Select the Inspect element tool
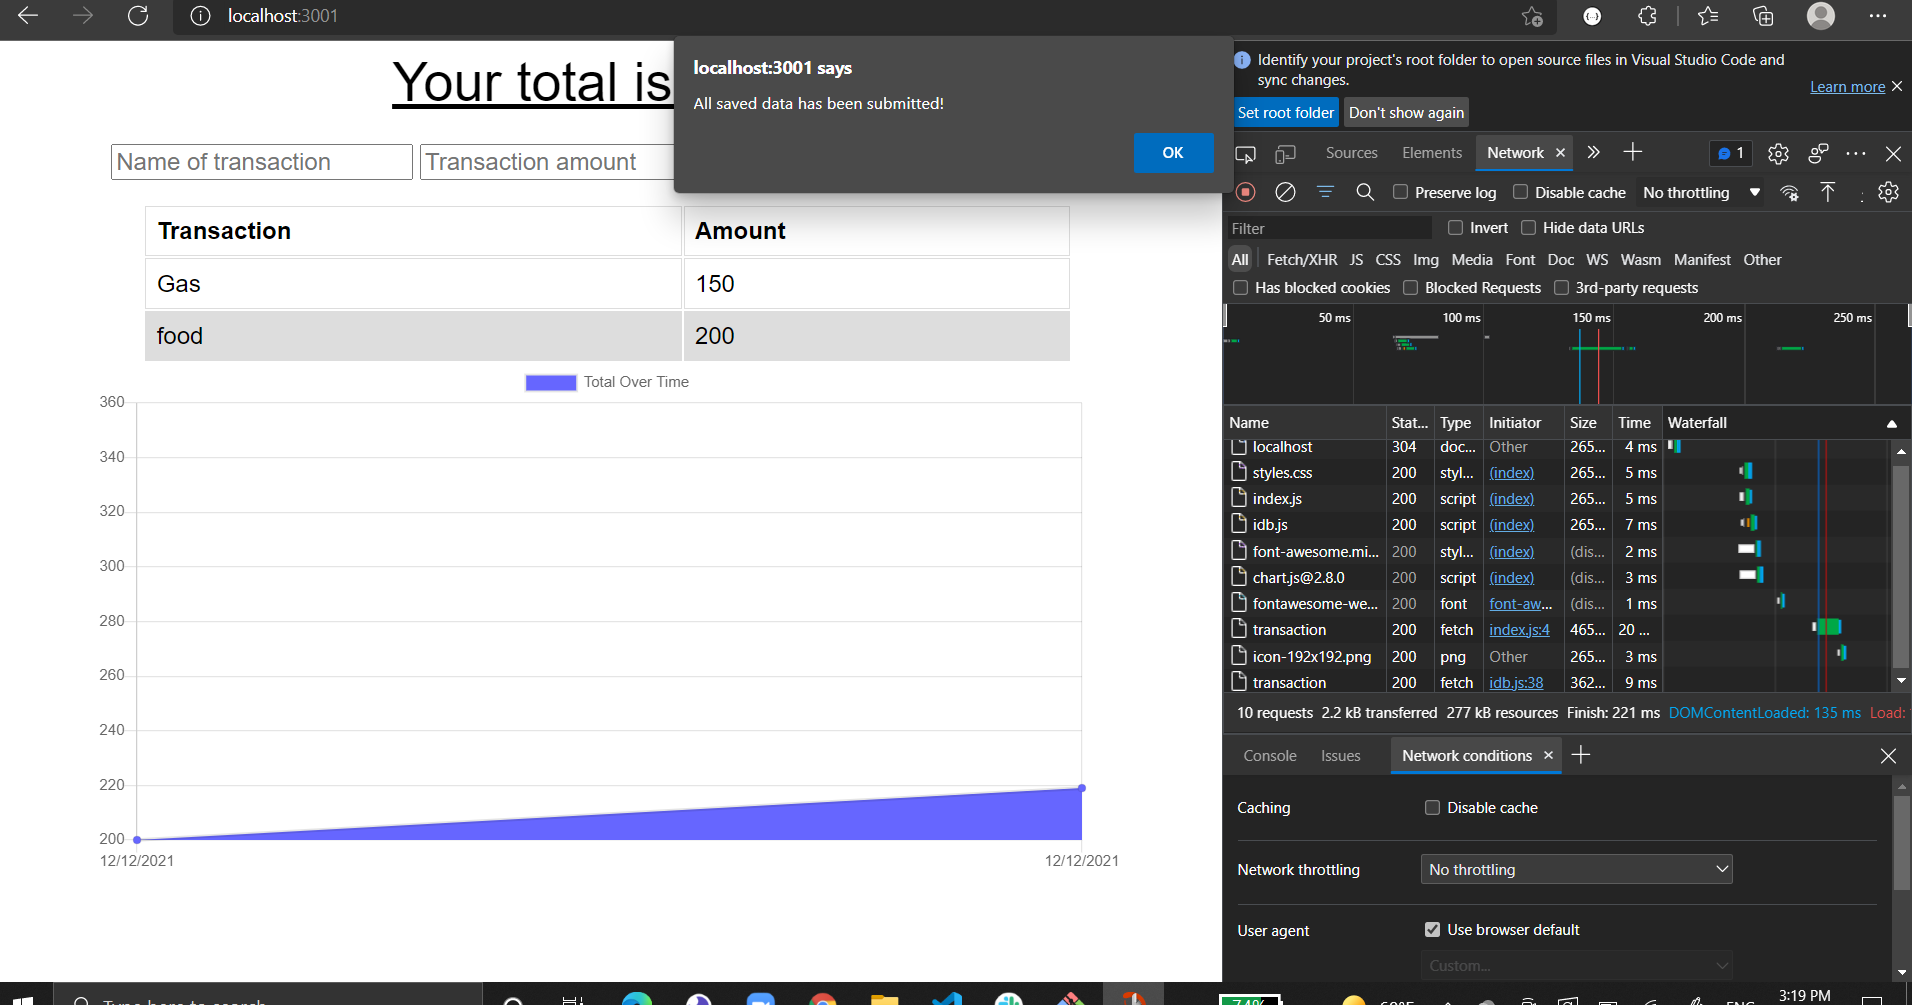Screen dimensions: 1912x1005 pos(1246,152)
